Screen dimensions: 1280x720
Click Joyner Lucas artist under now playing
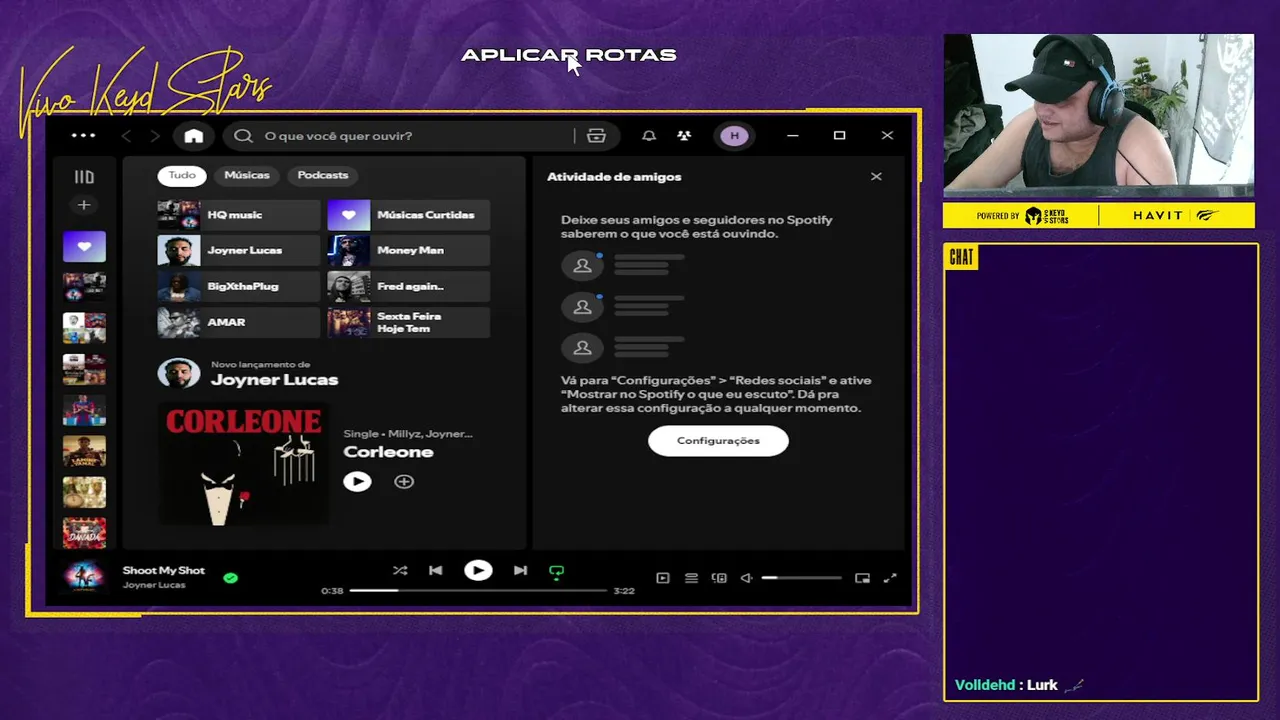pos(154,585)
